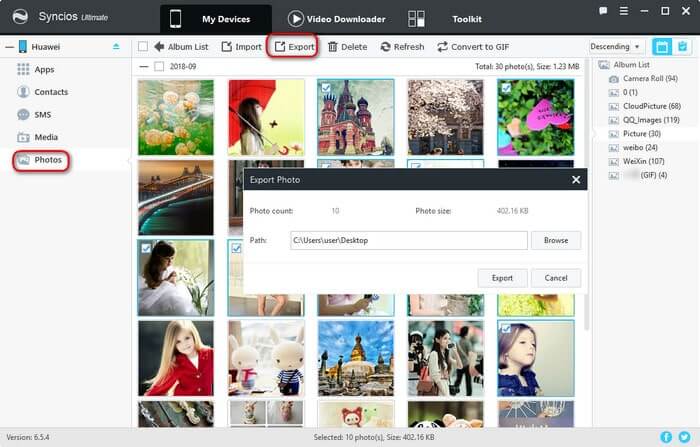Refresh the photo list

pyautogui.click(x=402, y=46)
